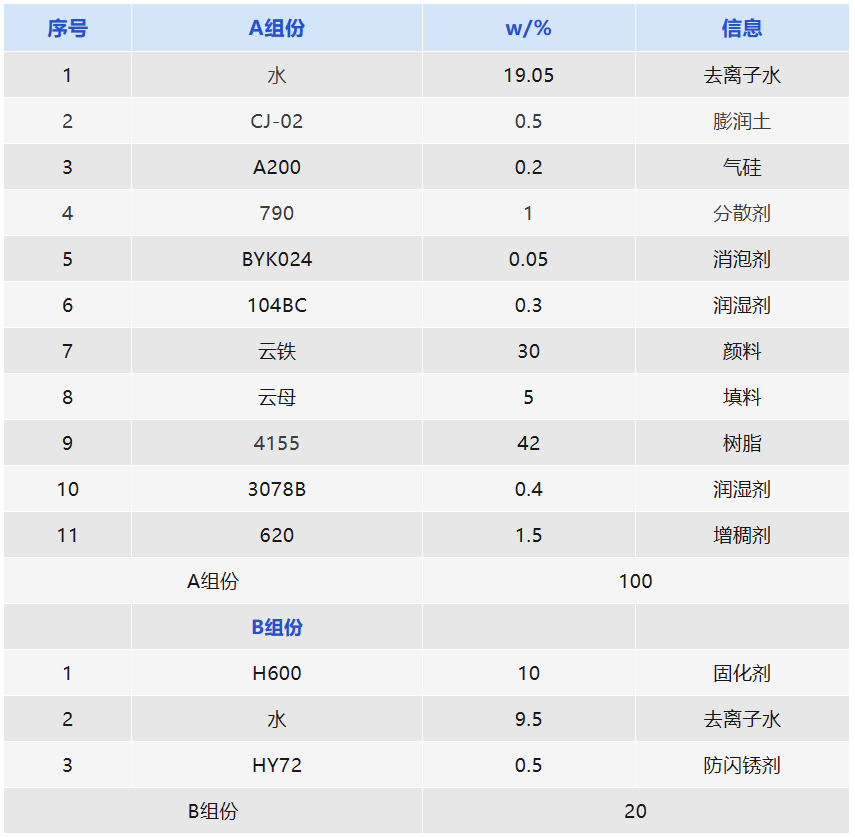Click the 序号 column header

click(68, 28)
